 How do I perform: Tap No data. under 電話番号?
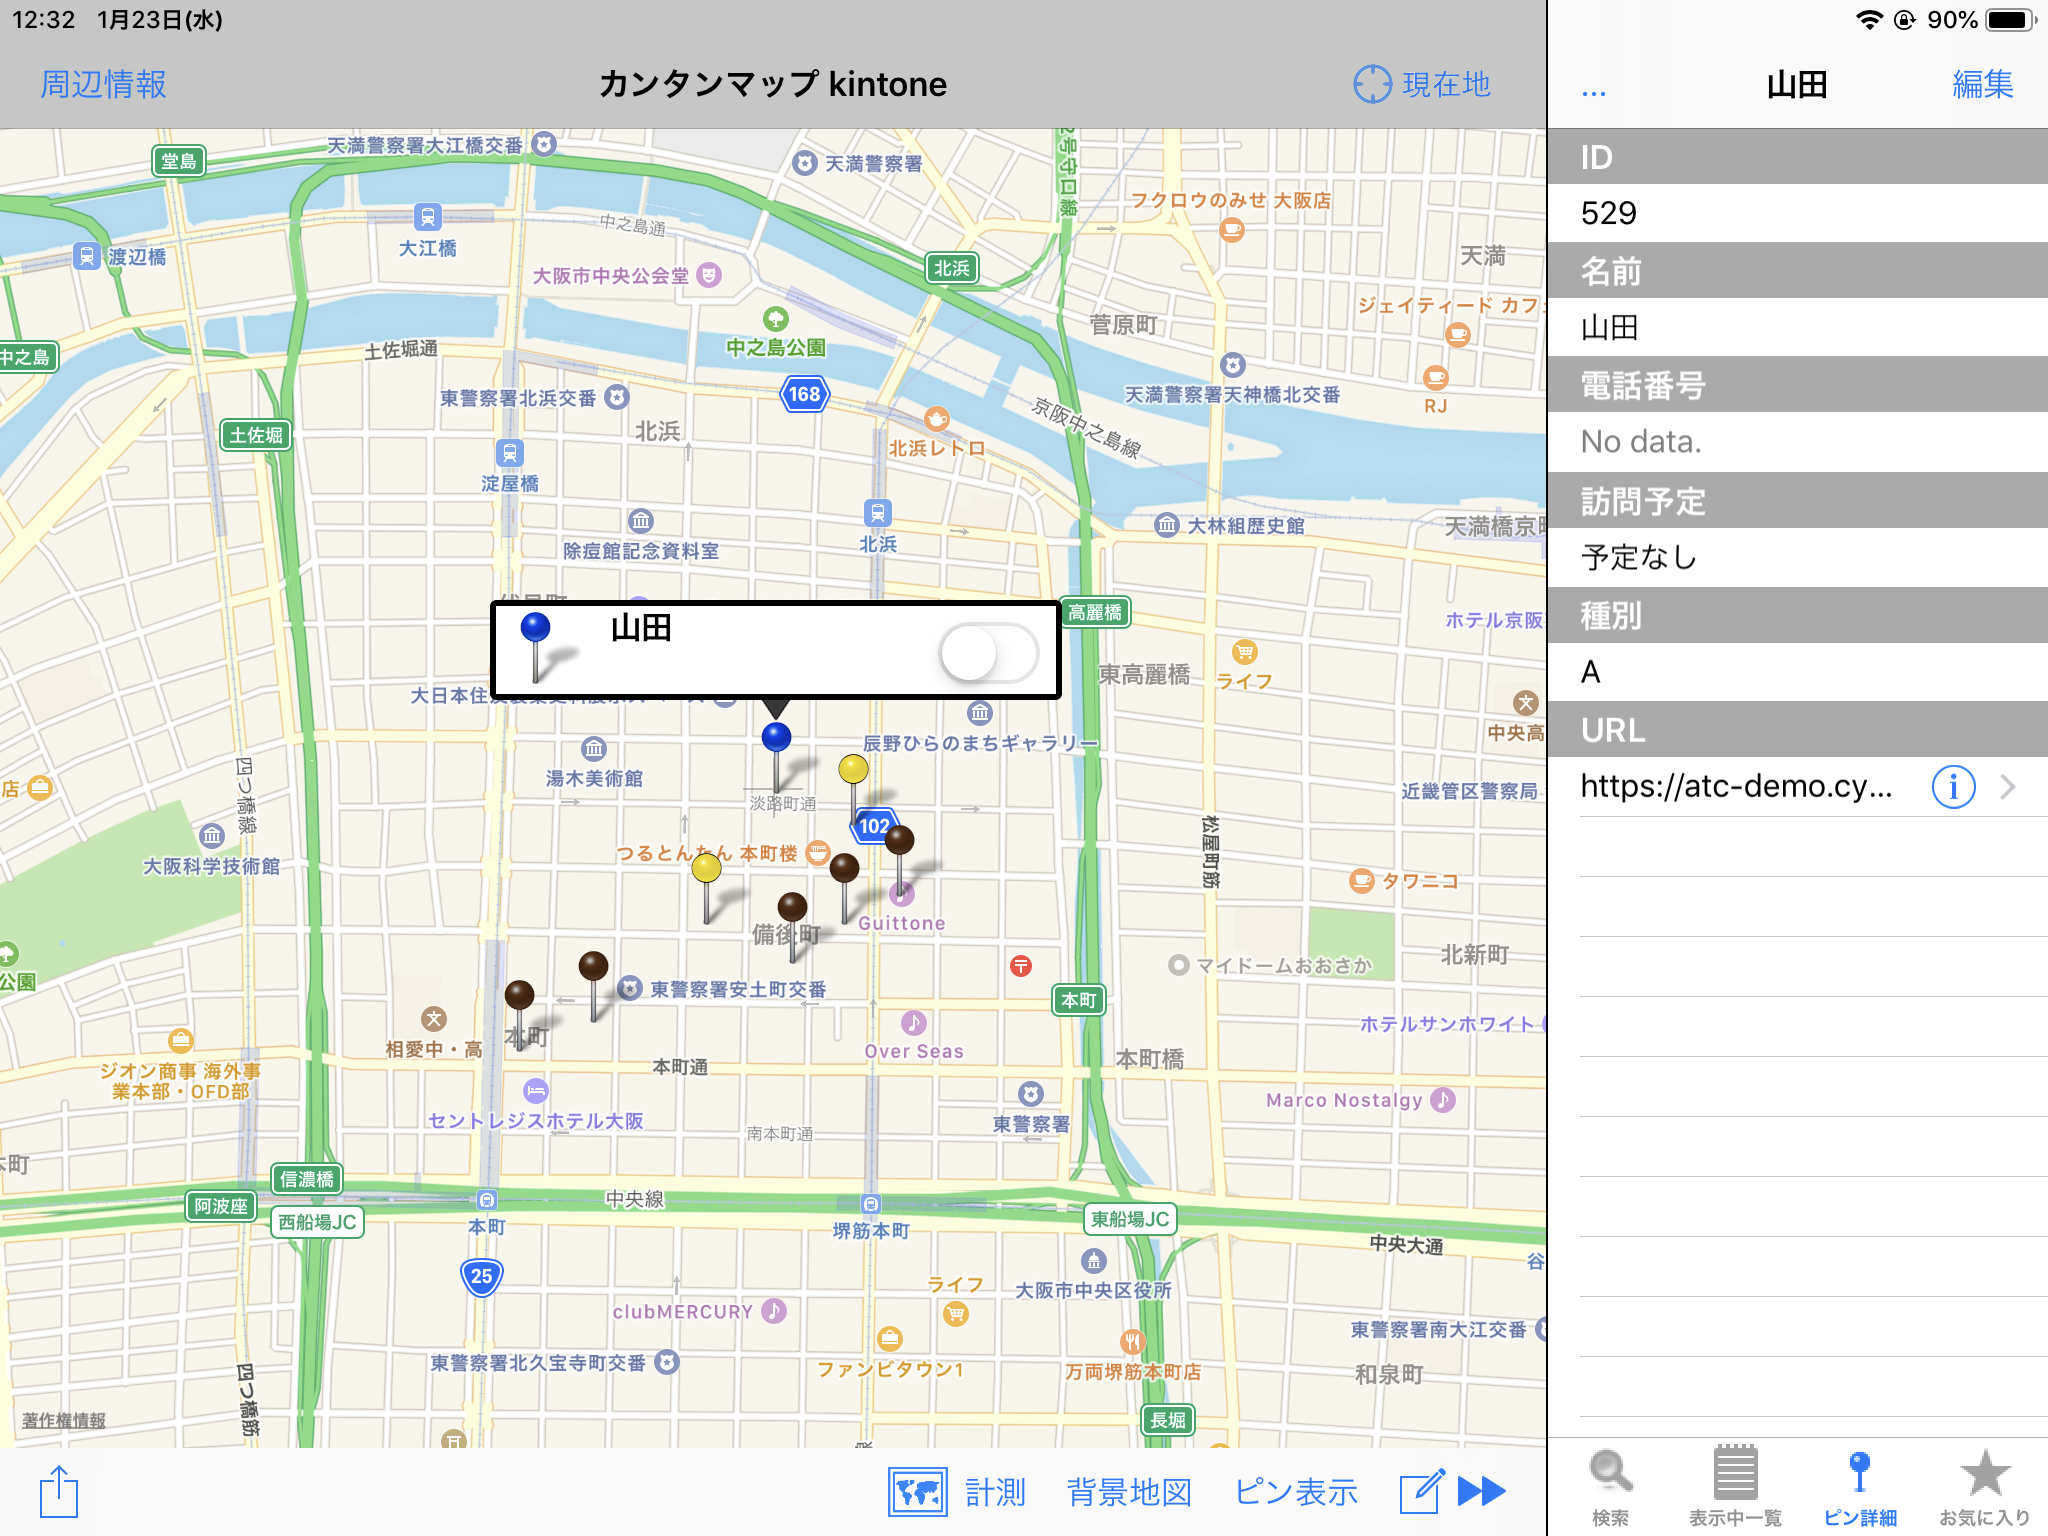pyautogui.click(x=1641, y=442)
